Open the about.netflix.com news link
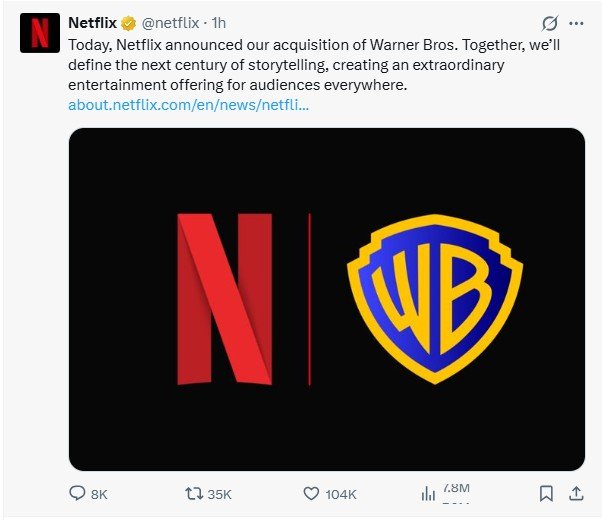The image size is (602, 520). pyautogui.click(x=188, y=104)
